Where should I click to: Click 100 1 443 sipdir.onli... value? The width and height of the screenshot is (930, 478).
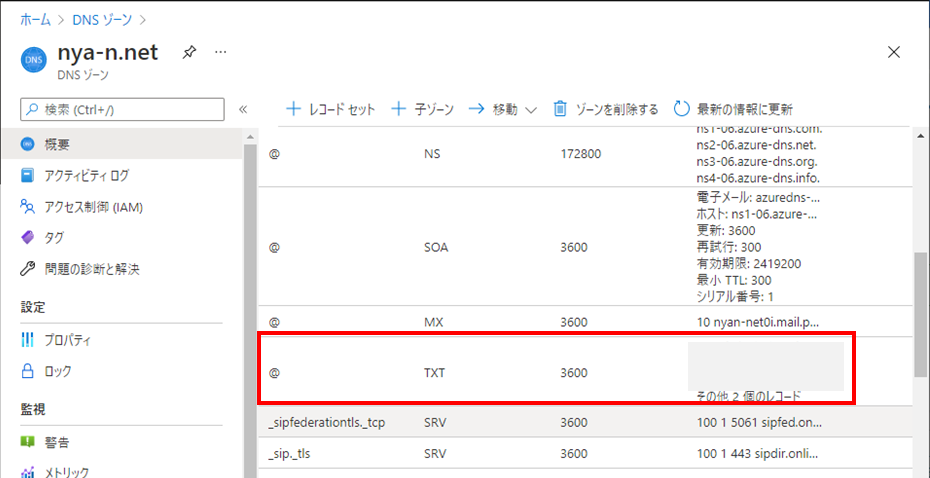point(756,454)
